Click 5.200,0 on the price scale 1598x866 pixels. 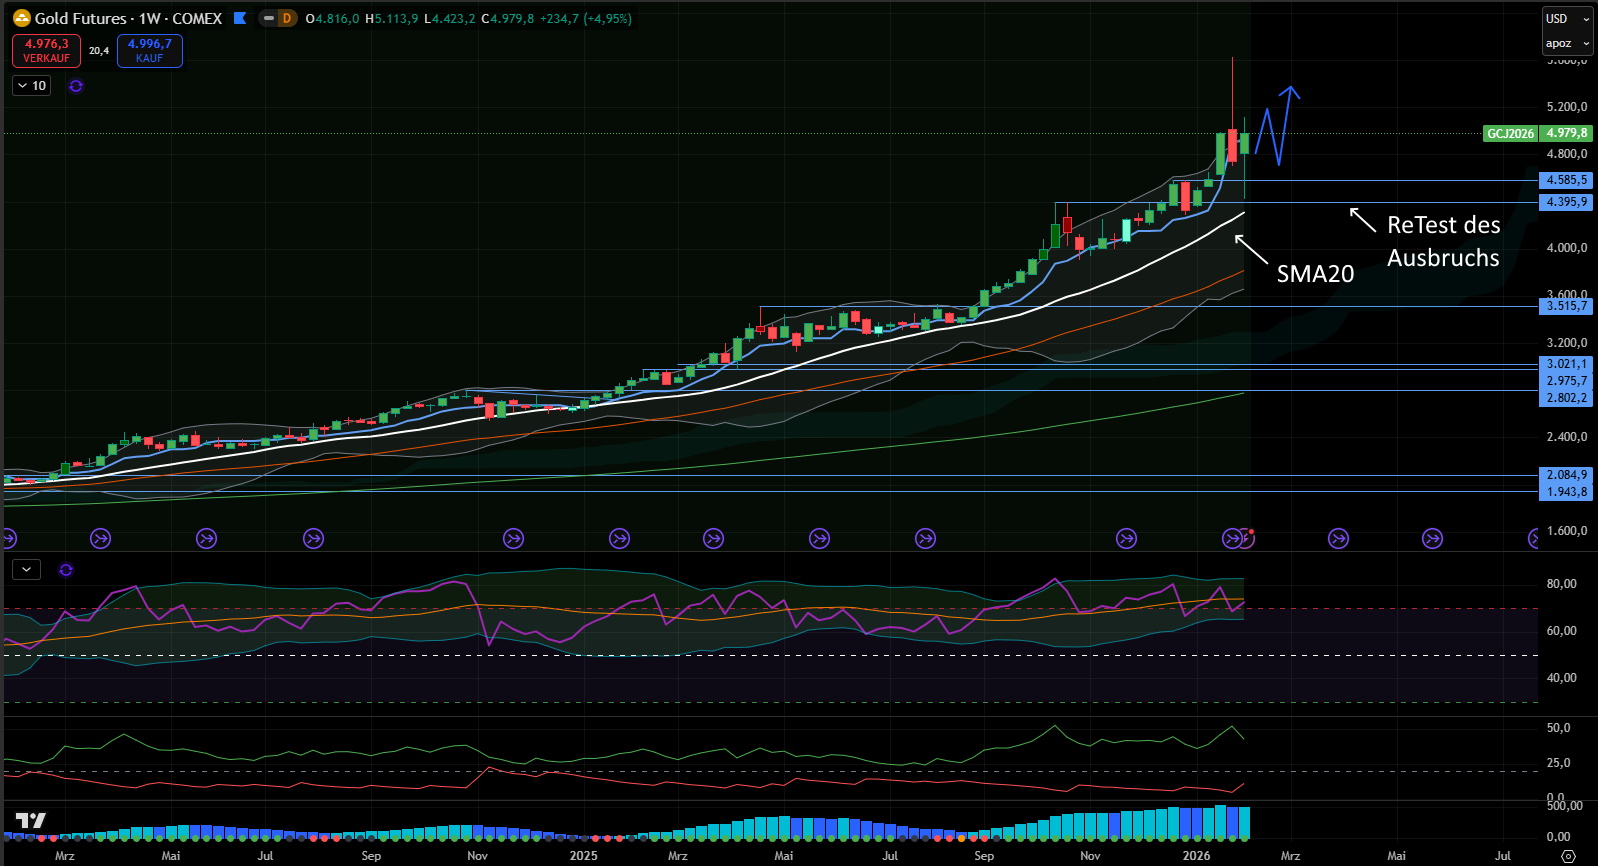click(1566, 107)
